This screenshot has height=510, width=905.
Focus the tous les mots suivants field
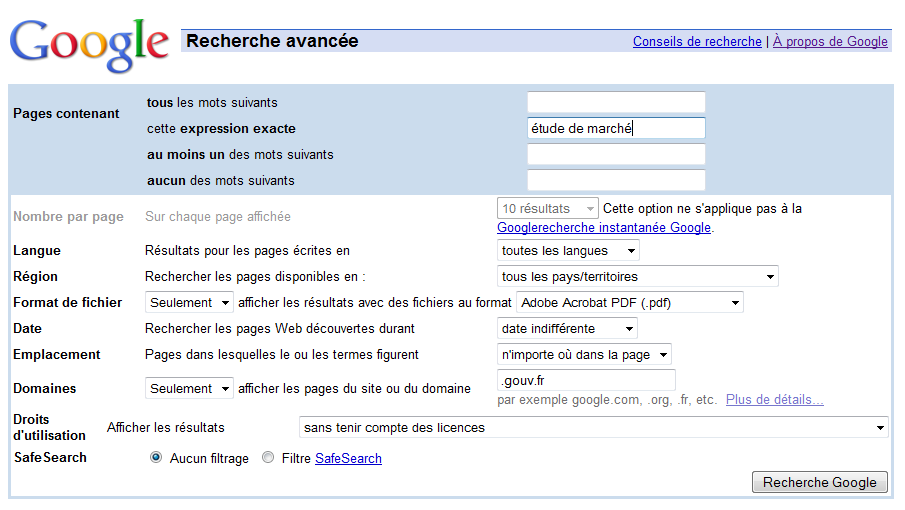click(616, 102)
